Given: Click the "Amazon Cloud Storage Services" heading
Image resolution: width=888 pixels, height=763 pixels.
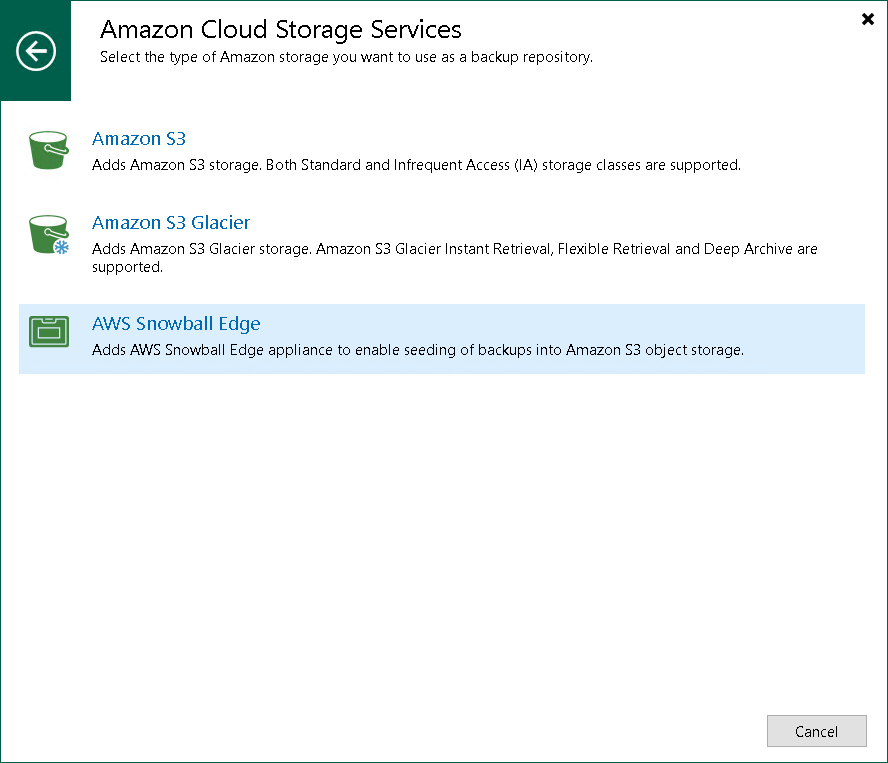Looking at the screenshot, I should (281, 29).
